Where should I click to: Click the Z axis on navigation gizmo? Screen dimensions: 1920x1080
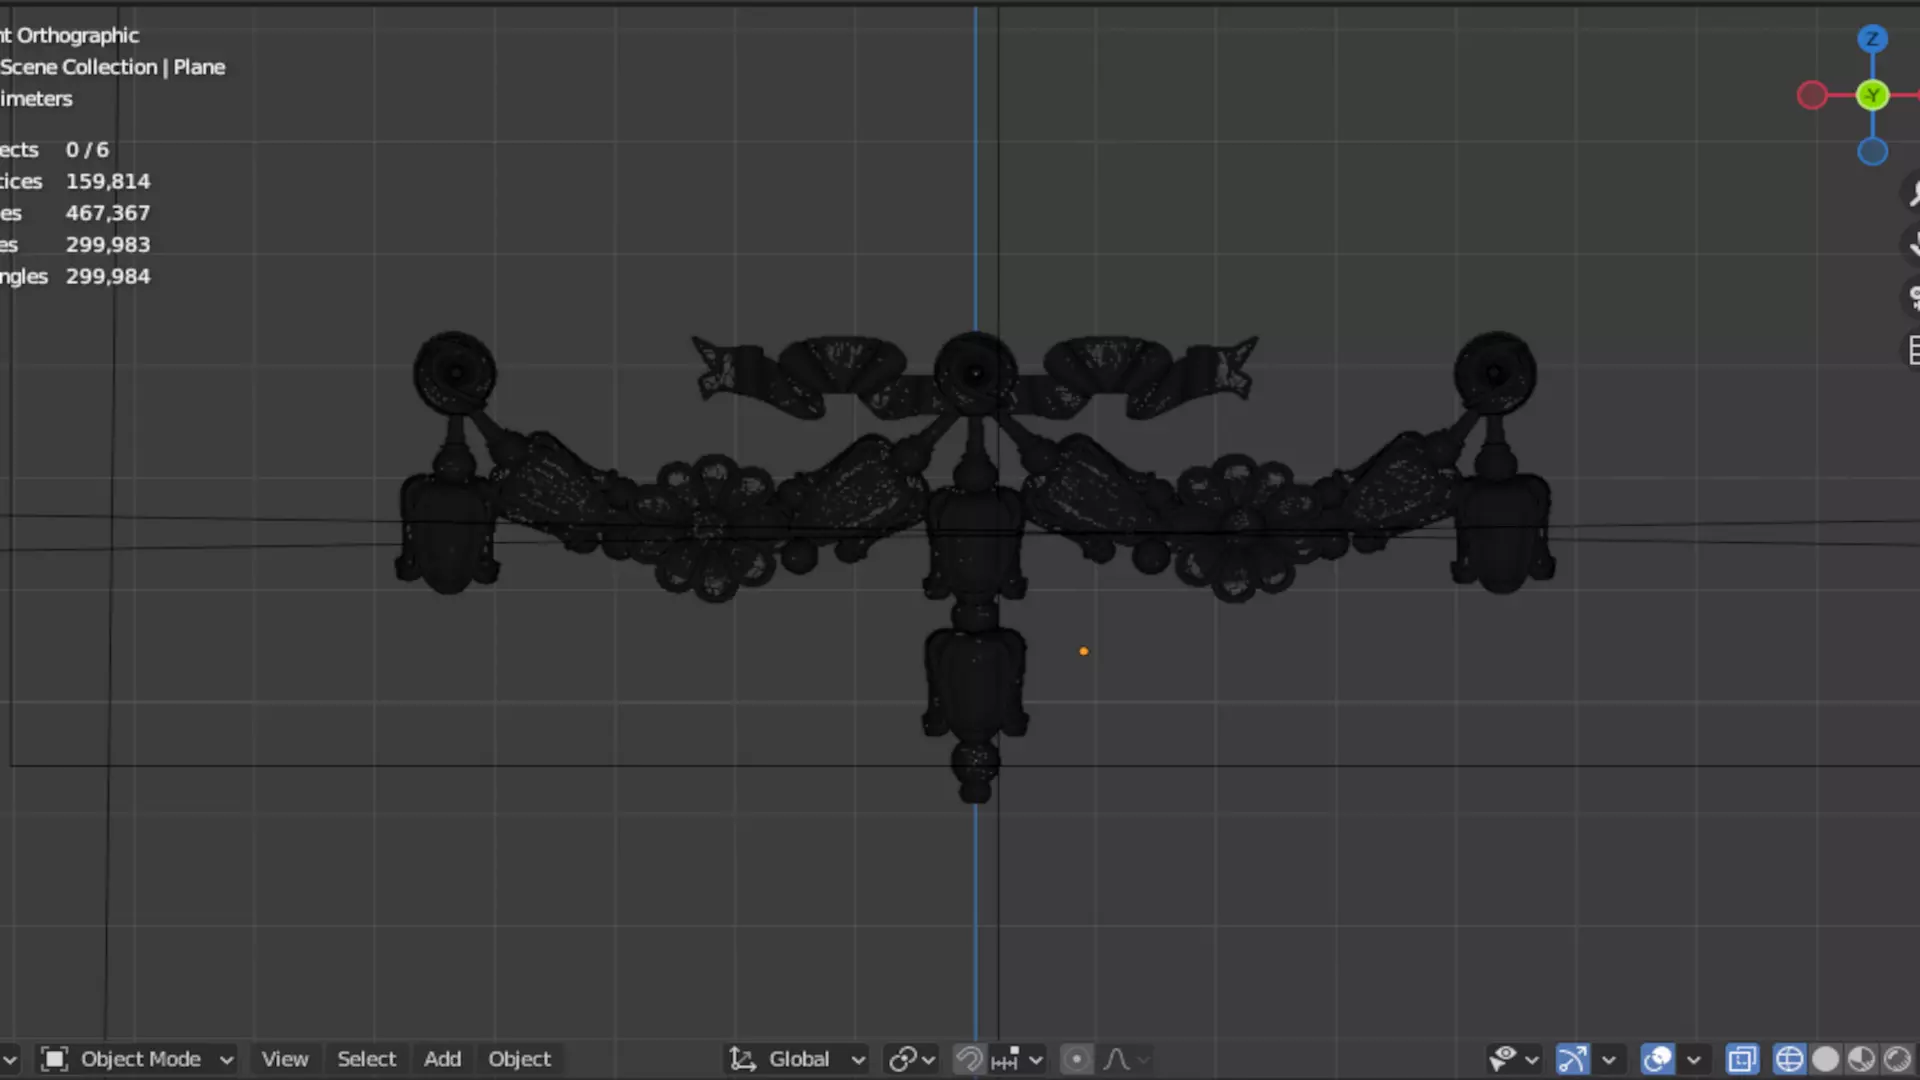point(1872,39)
